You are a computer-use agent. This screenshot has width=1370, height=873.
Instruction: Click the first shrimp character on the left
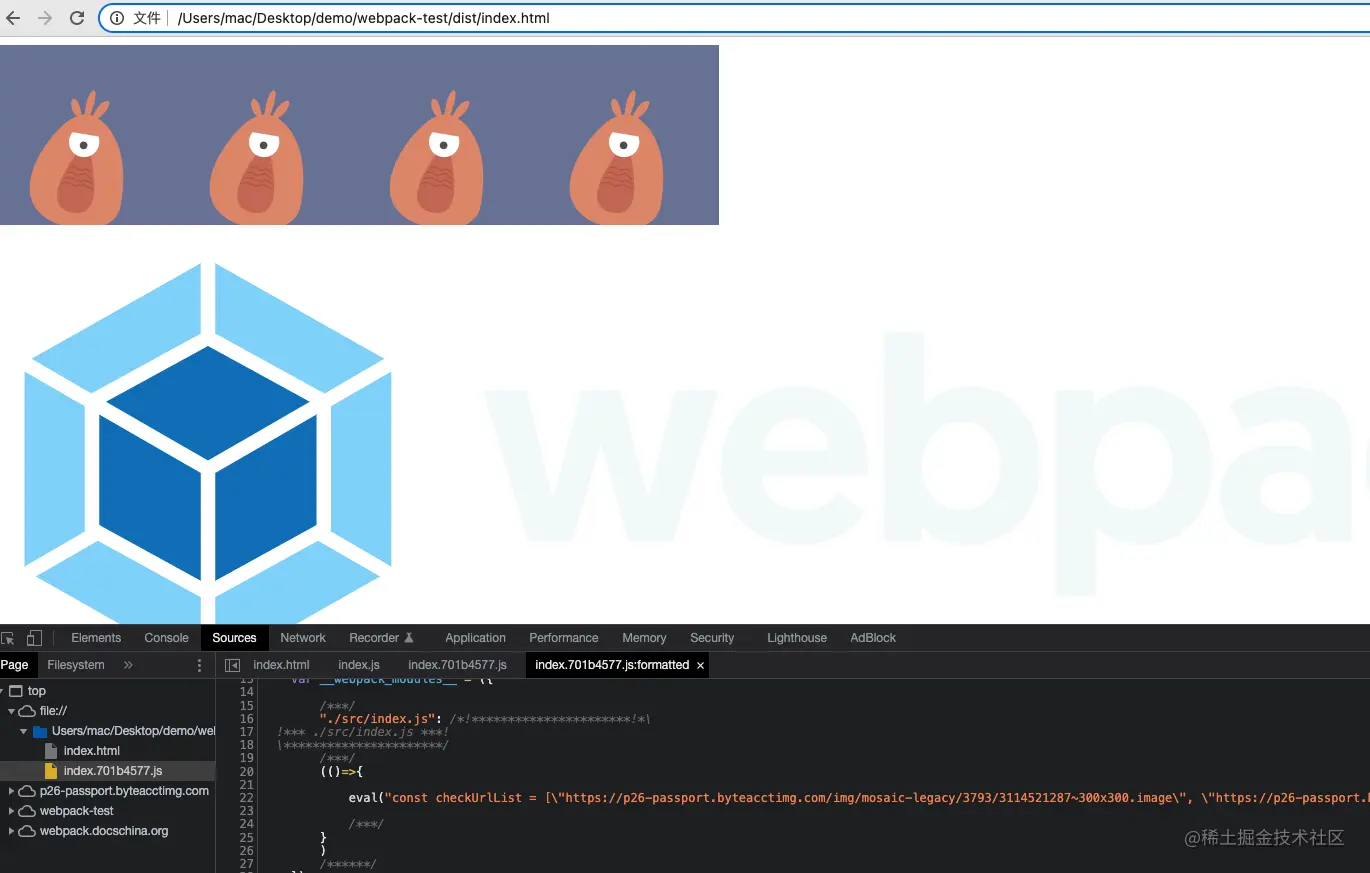click(x=76, y=158)
